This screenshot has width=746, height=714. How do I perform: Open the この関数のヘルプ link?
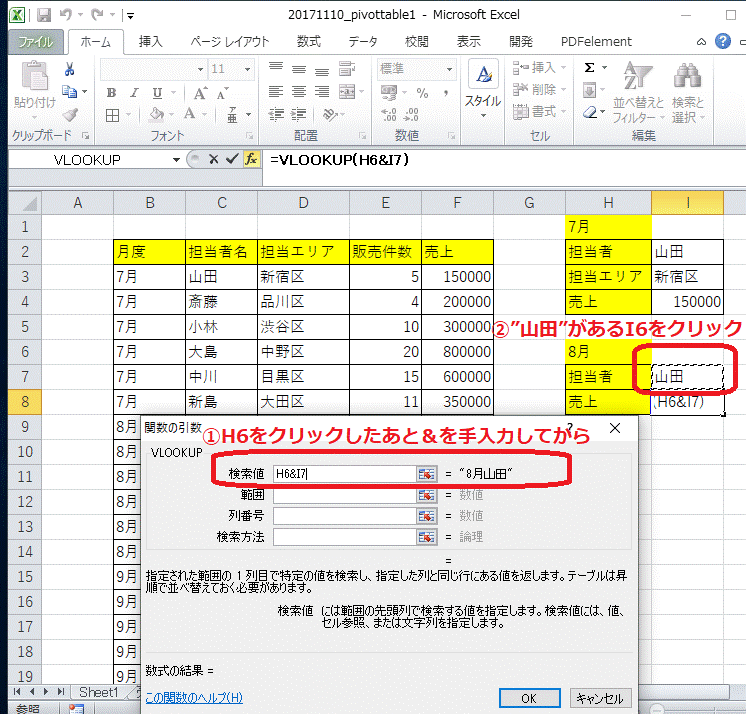(x=194, y=698)
